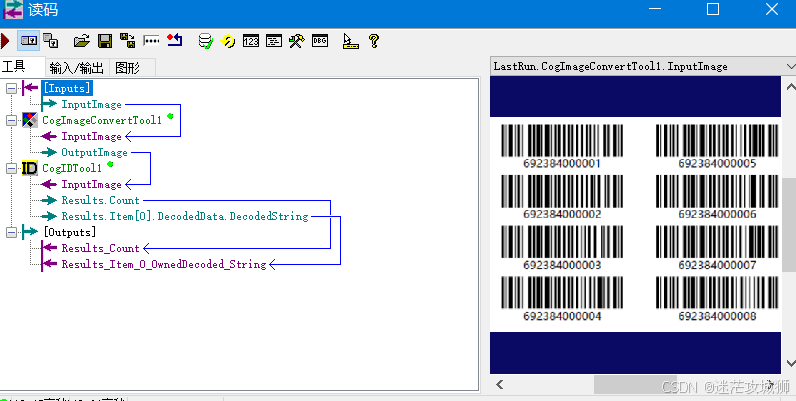Open the LastRun.CogImageConvertTool1.InputImage dropdown
The image size is (796, 401).
coord(790,66)
